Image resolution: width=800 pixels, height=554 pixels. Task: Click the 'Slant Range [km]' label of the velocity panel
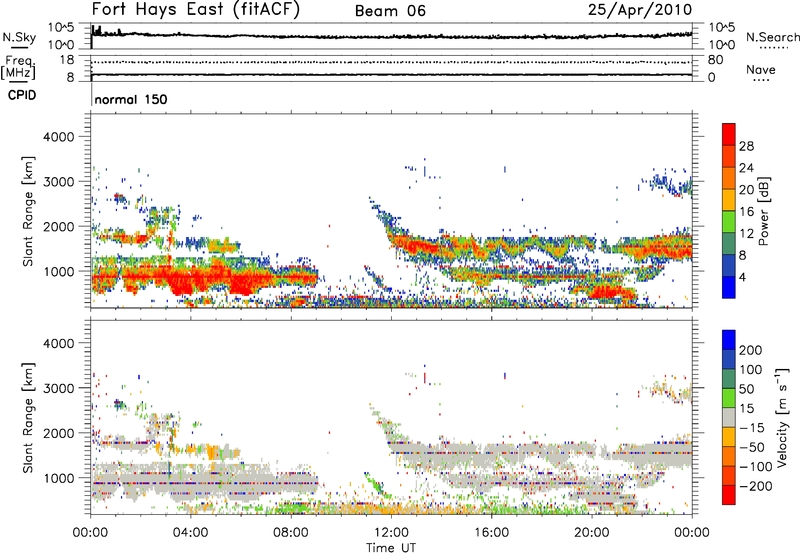point(28,417)
